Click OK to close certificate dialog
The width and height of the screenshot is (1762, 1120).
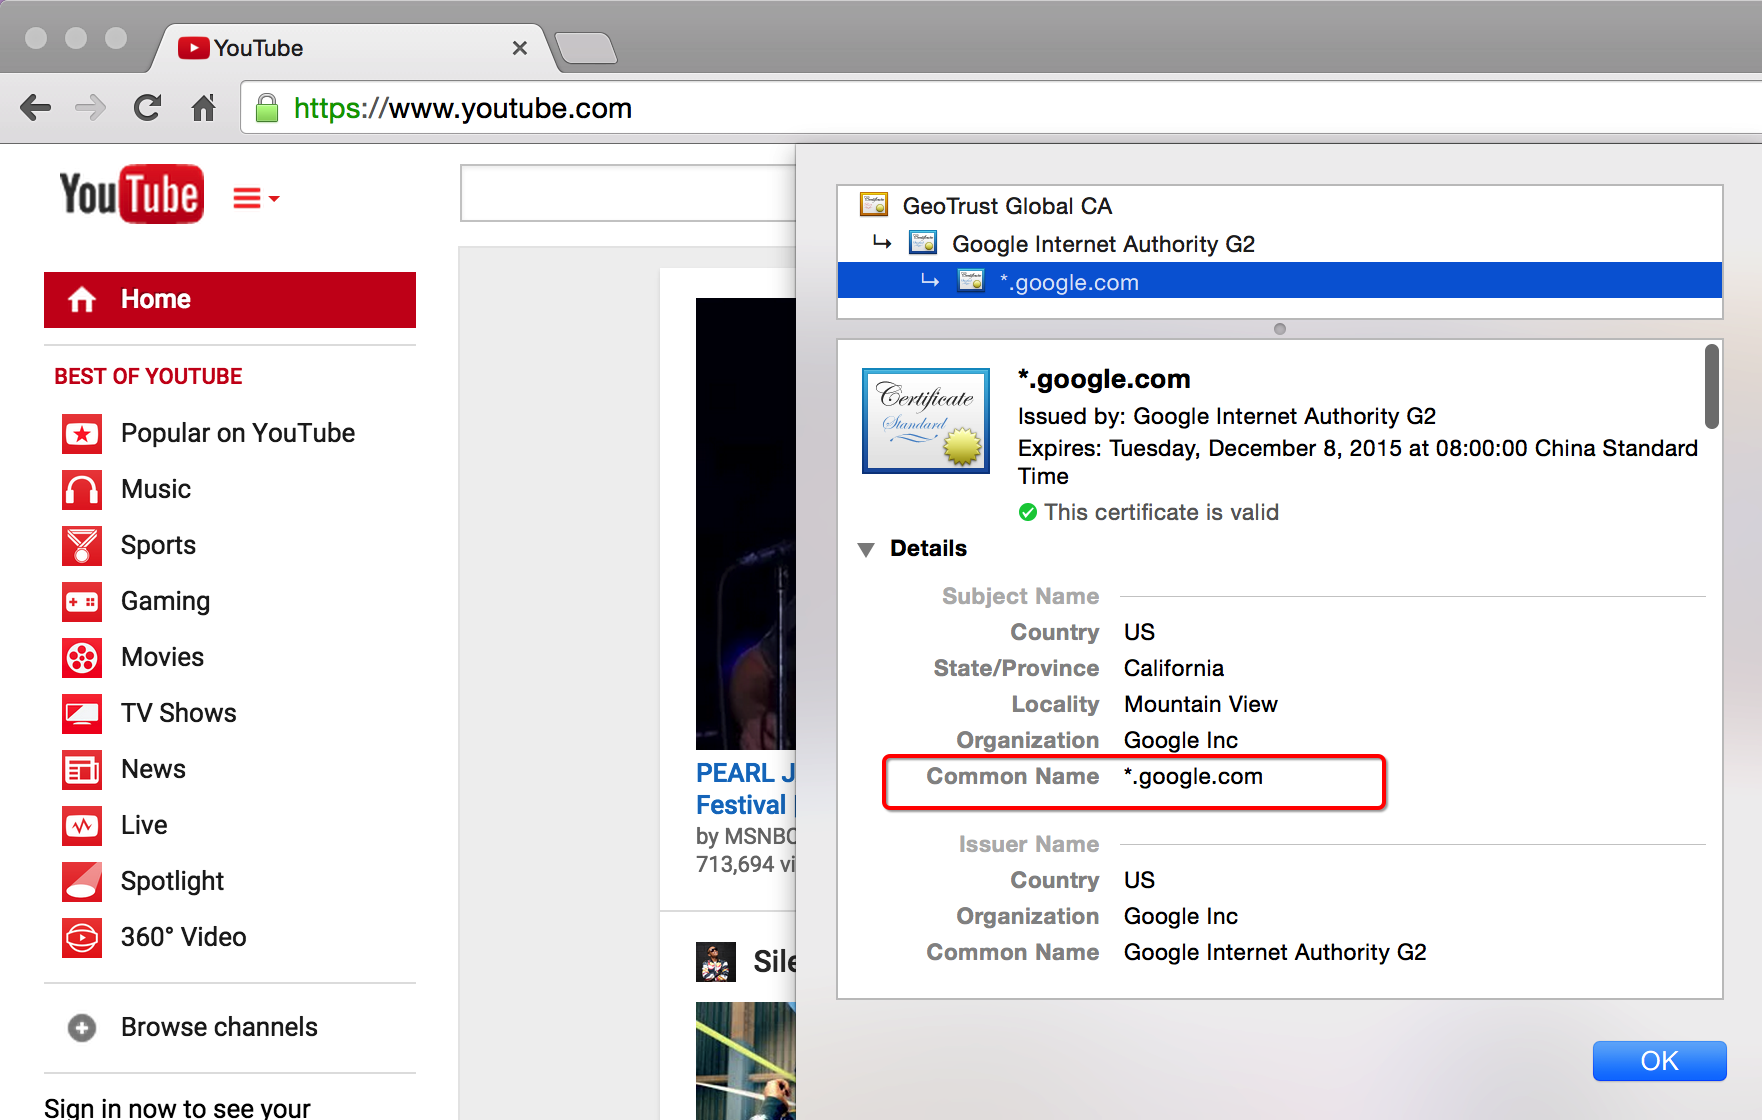point(1659,1061)
